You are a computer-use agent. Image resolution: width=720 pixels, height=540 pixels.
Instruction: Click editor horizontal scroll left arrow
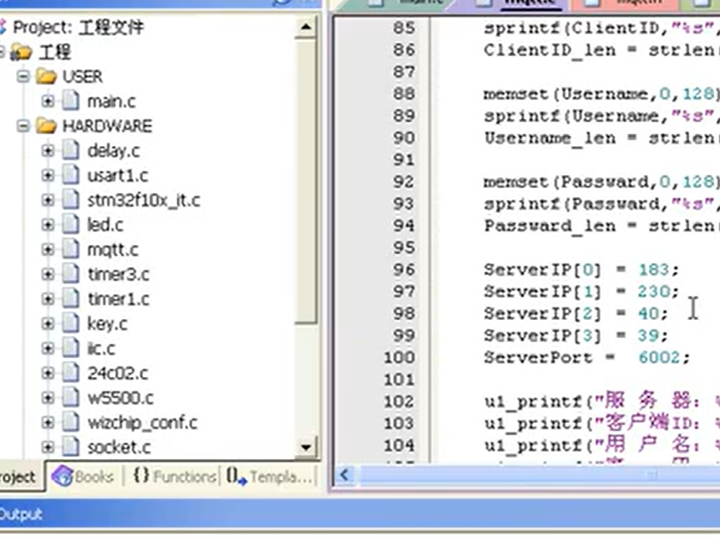pyautogui.click(x=343, y=475)
